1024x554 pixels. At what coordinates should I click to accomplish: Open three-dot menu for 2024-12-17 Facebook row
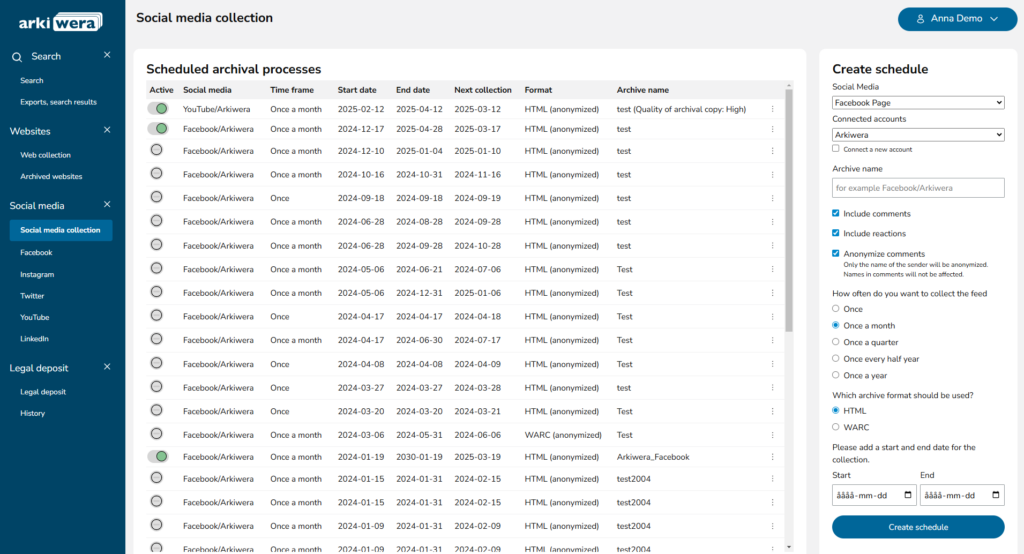point(773,129)
